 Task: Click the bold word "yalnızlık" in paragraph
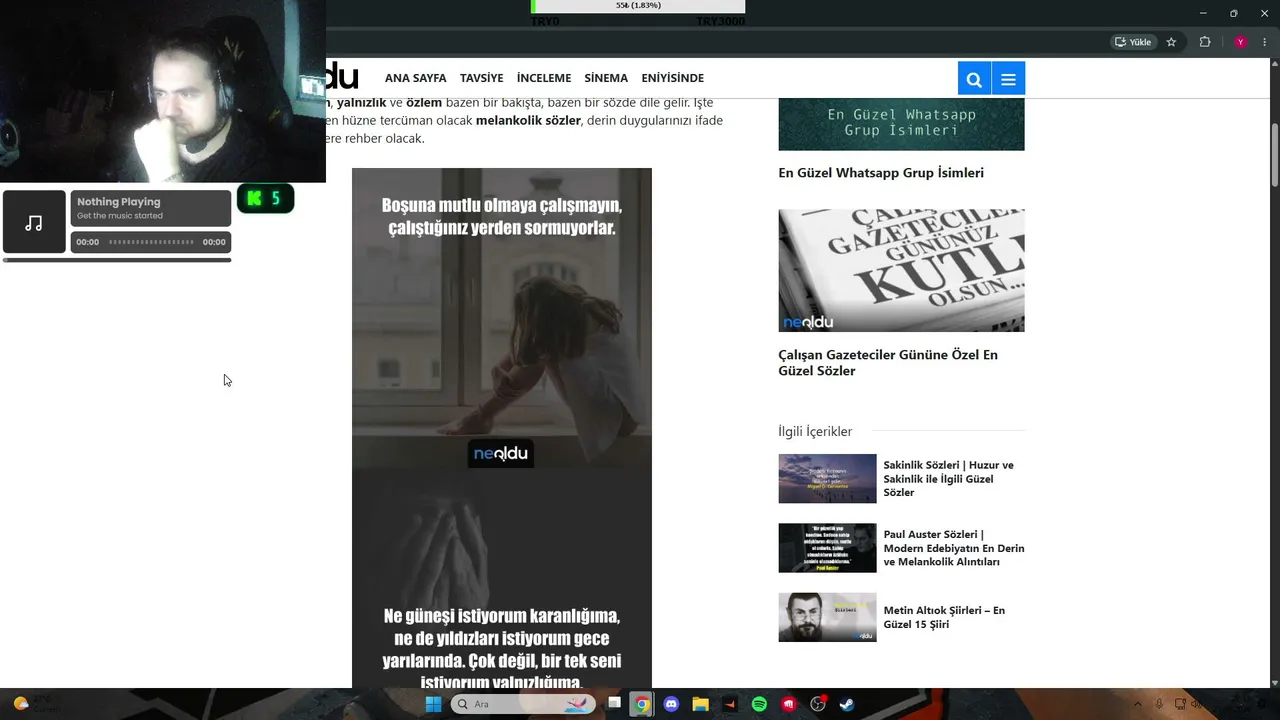click(361, 102)
